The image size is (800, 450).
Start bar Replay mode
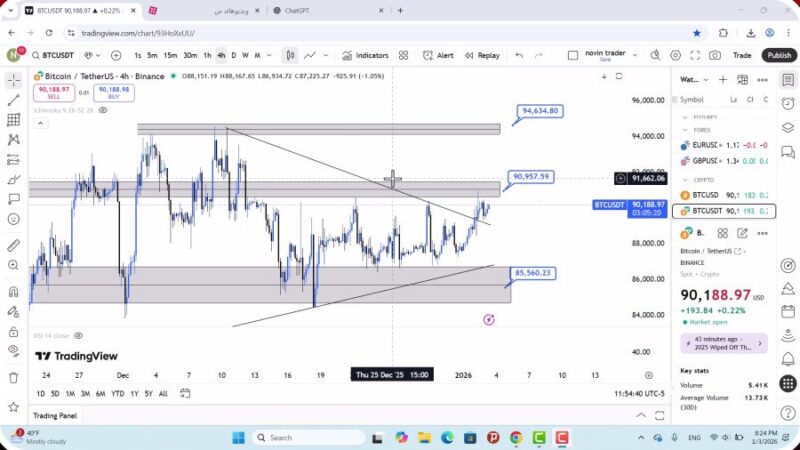click(482, 56)
